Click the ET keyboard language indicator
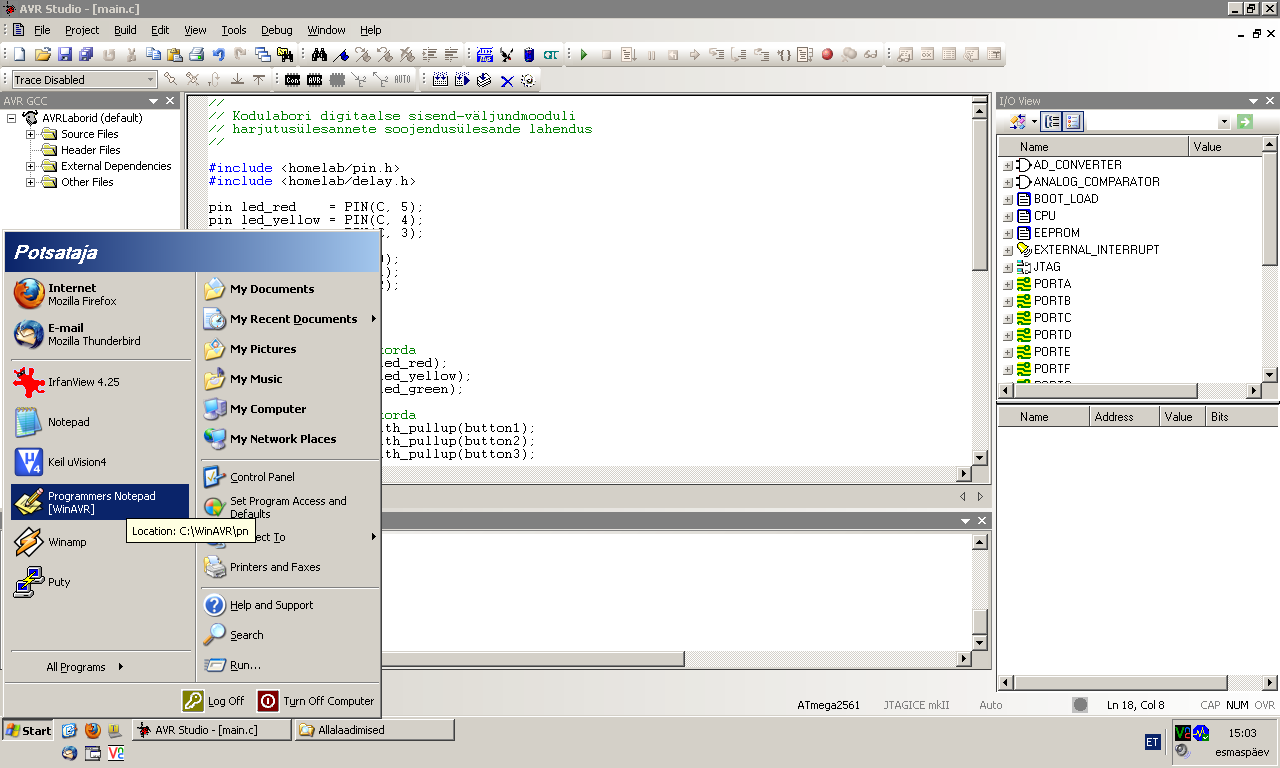Viewport: 1280px width, 768px height. 1152,742
